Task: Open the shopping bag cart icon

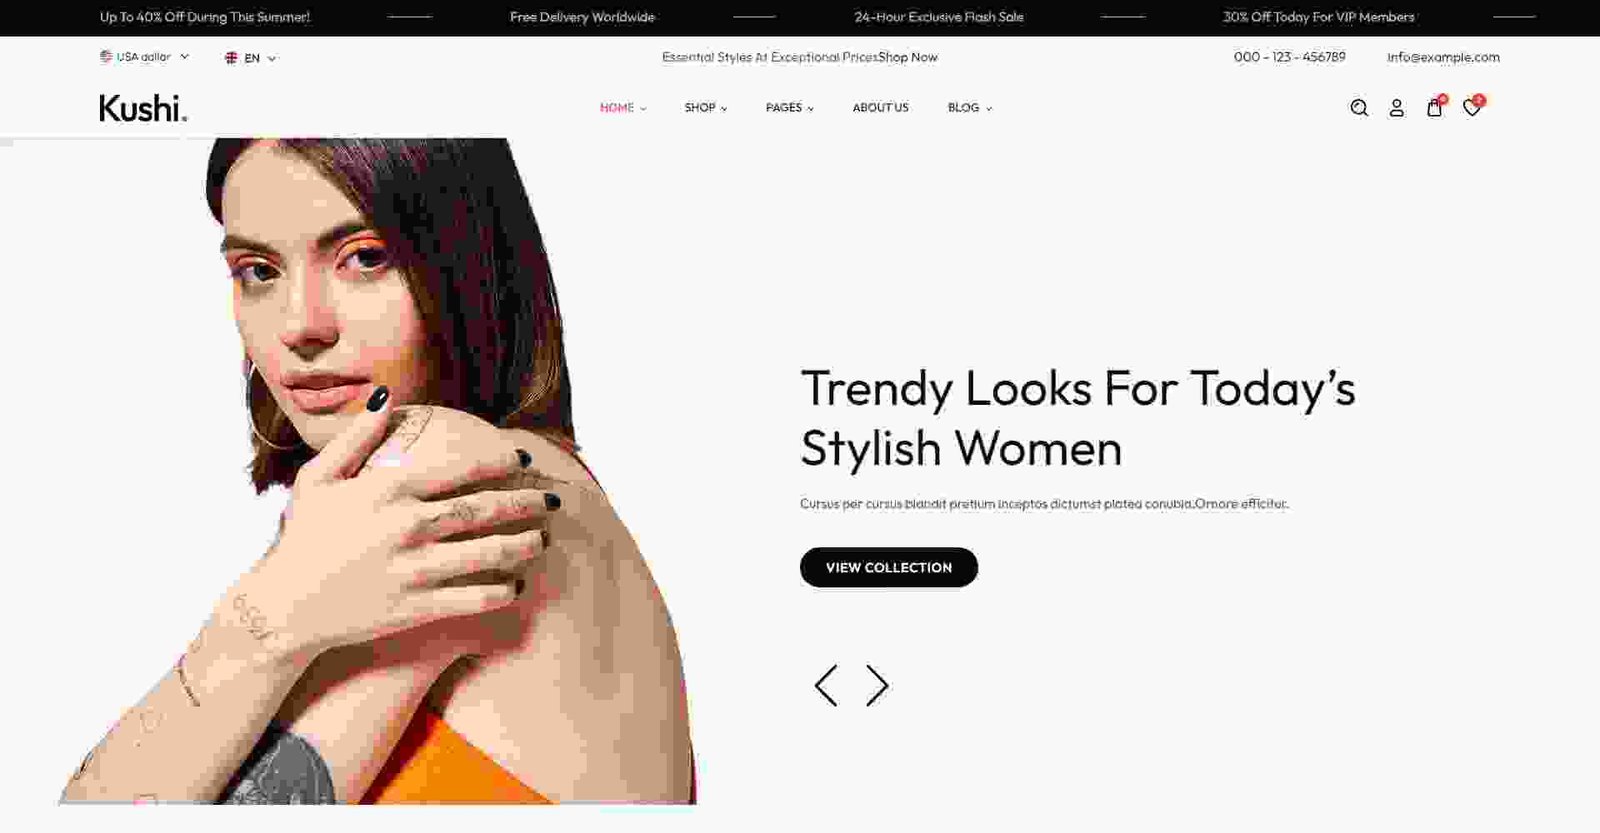Action: pos(1435,107)
